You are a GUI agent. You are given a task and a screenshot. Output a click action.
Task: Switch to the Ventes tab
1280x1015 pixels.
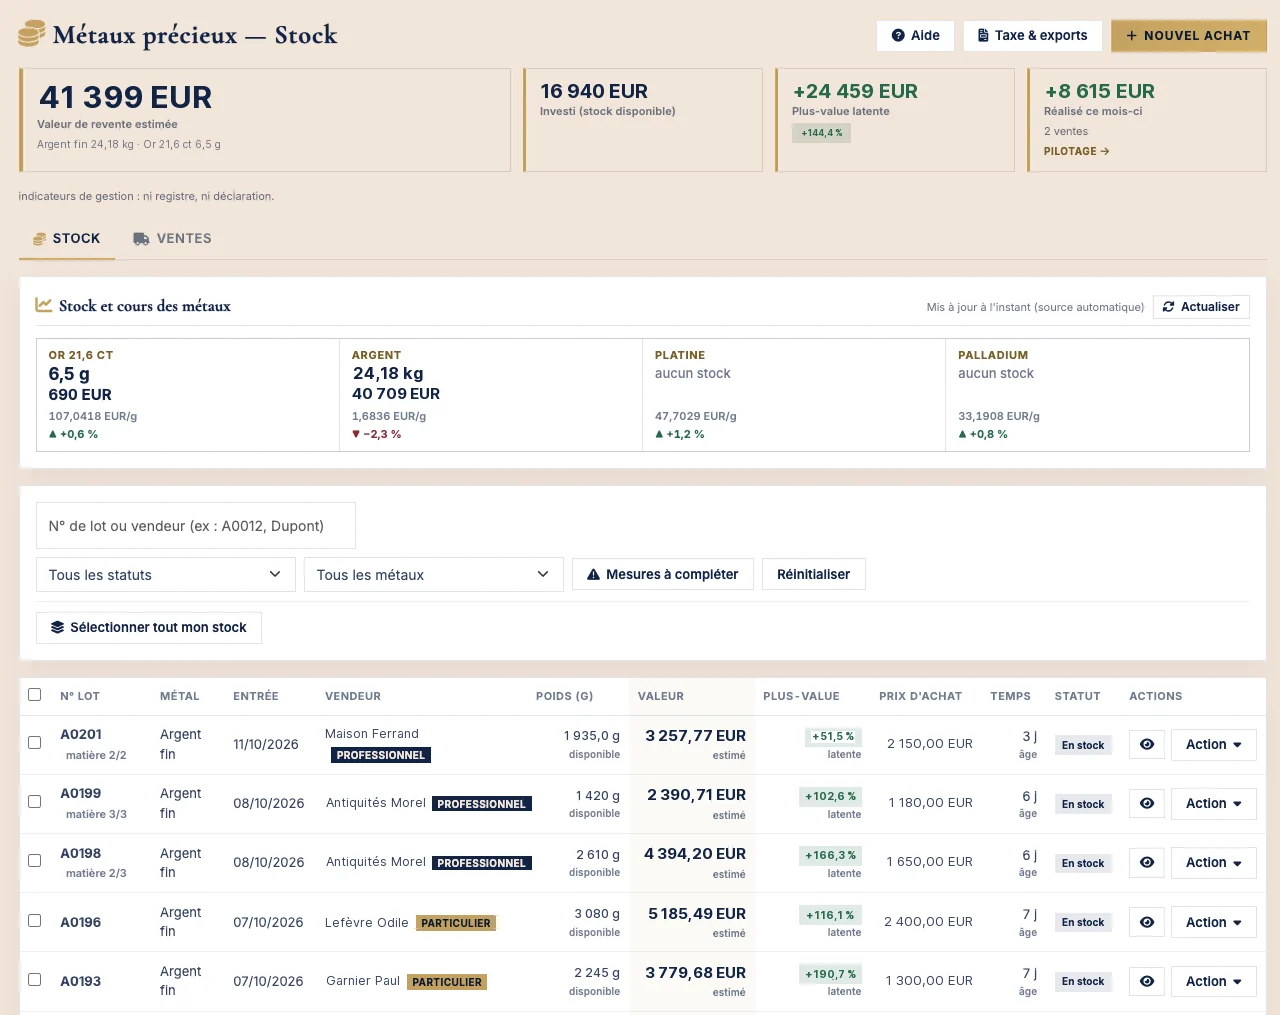[172, 239]
